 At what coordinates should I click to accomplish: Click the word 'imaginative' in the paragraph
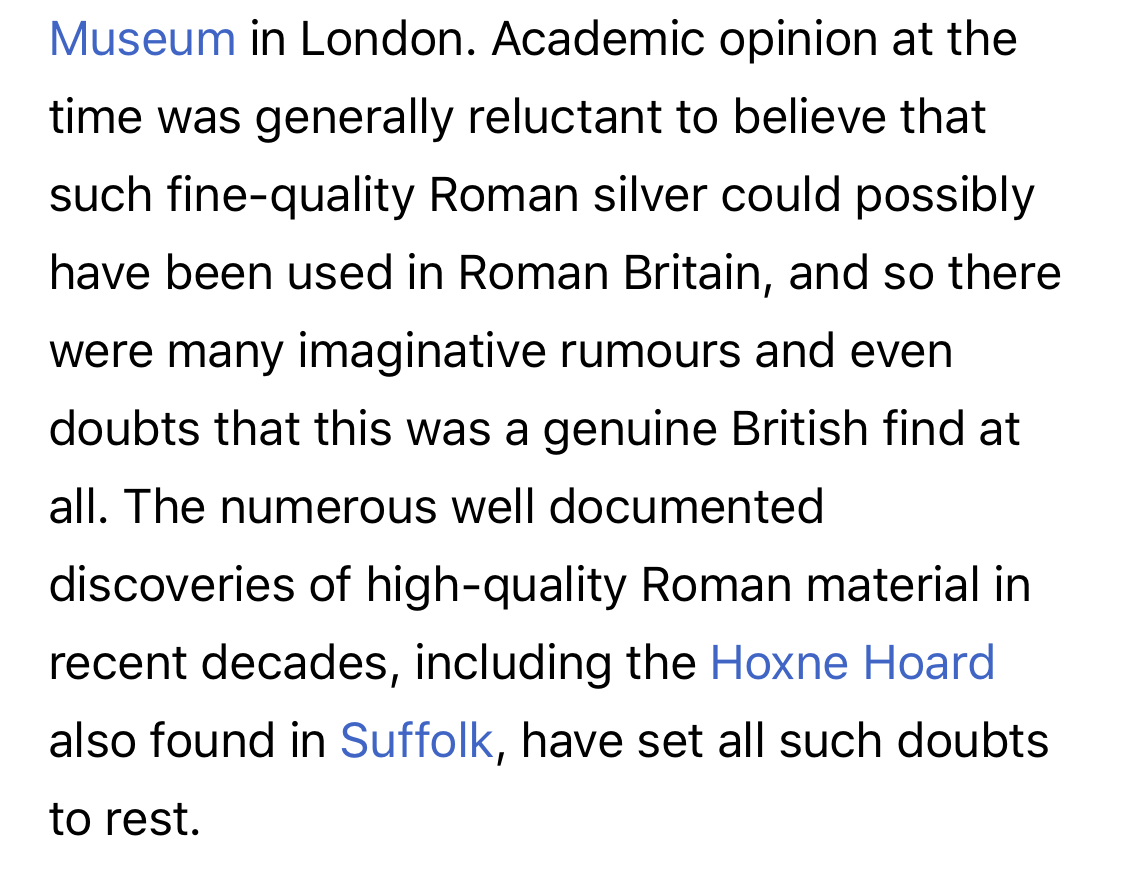click(x=422, y=352)
